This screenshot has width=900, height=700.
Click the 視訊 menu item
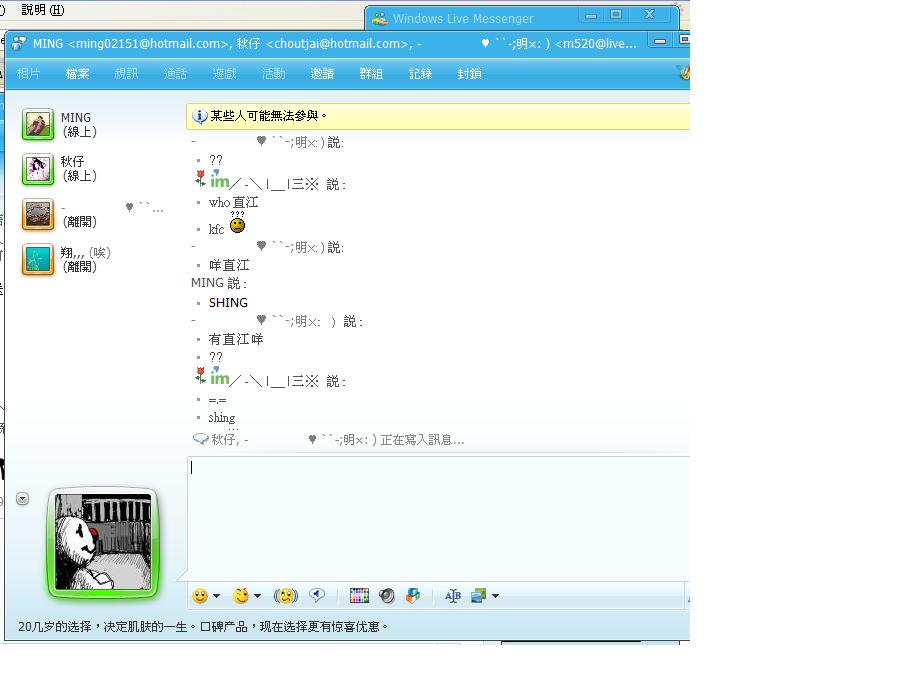[126, 73]
